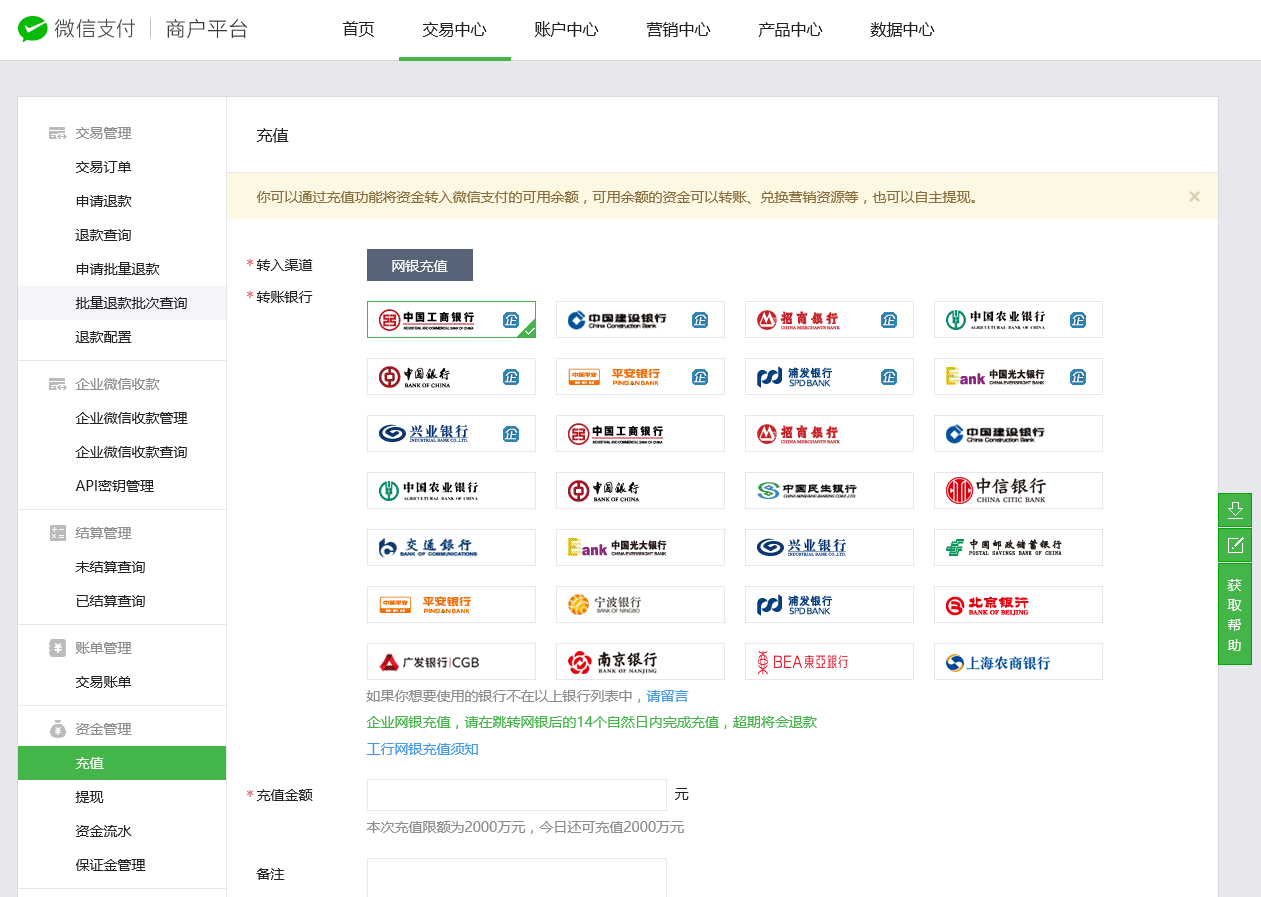Viewport: 1261px width, 897px height.
Task: Choose the 北京银行 bank option
Action: [x=1018, y=605]
